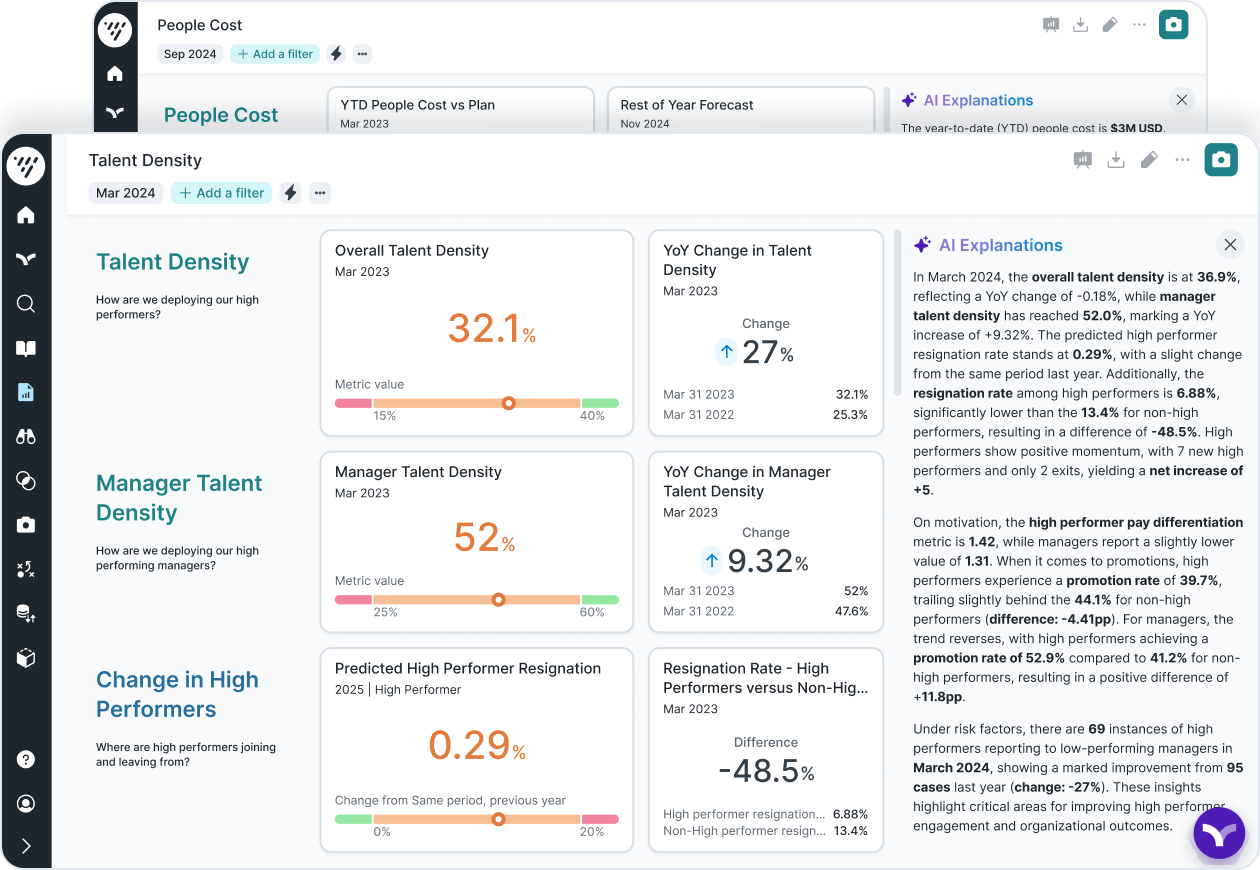
Task: Select the highlighted Analyses report icon in sidebar
Action: coord(26,392)
